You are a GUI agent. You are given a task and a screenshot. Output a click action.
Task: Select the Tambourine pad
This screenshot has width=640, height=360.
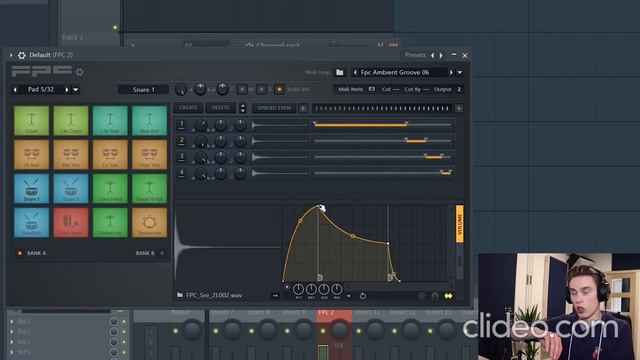coord(149,222)
